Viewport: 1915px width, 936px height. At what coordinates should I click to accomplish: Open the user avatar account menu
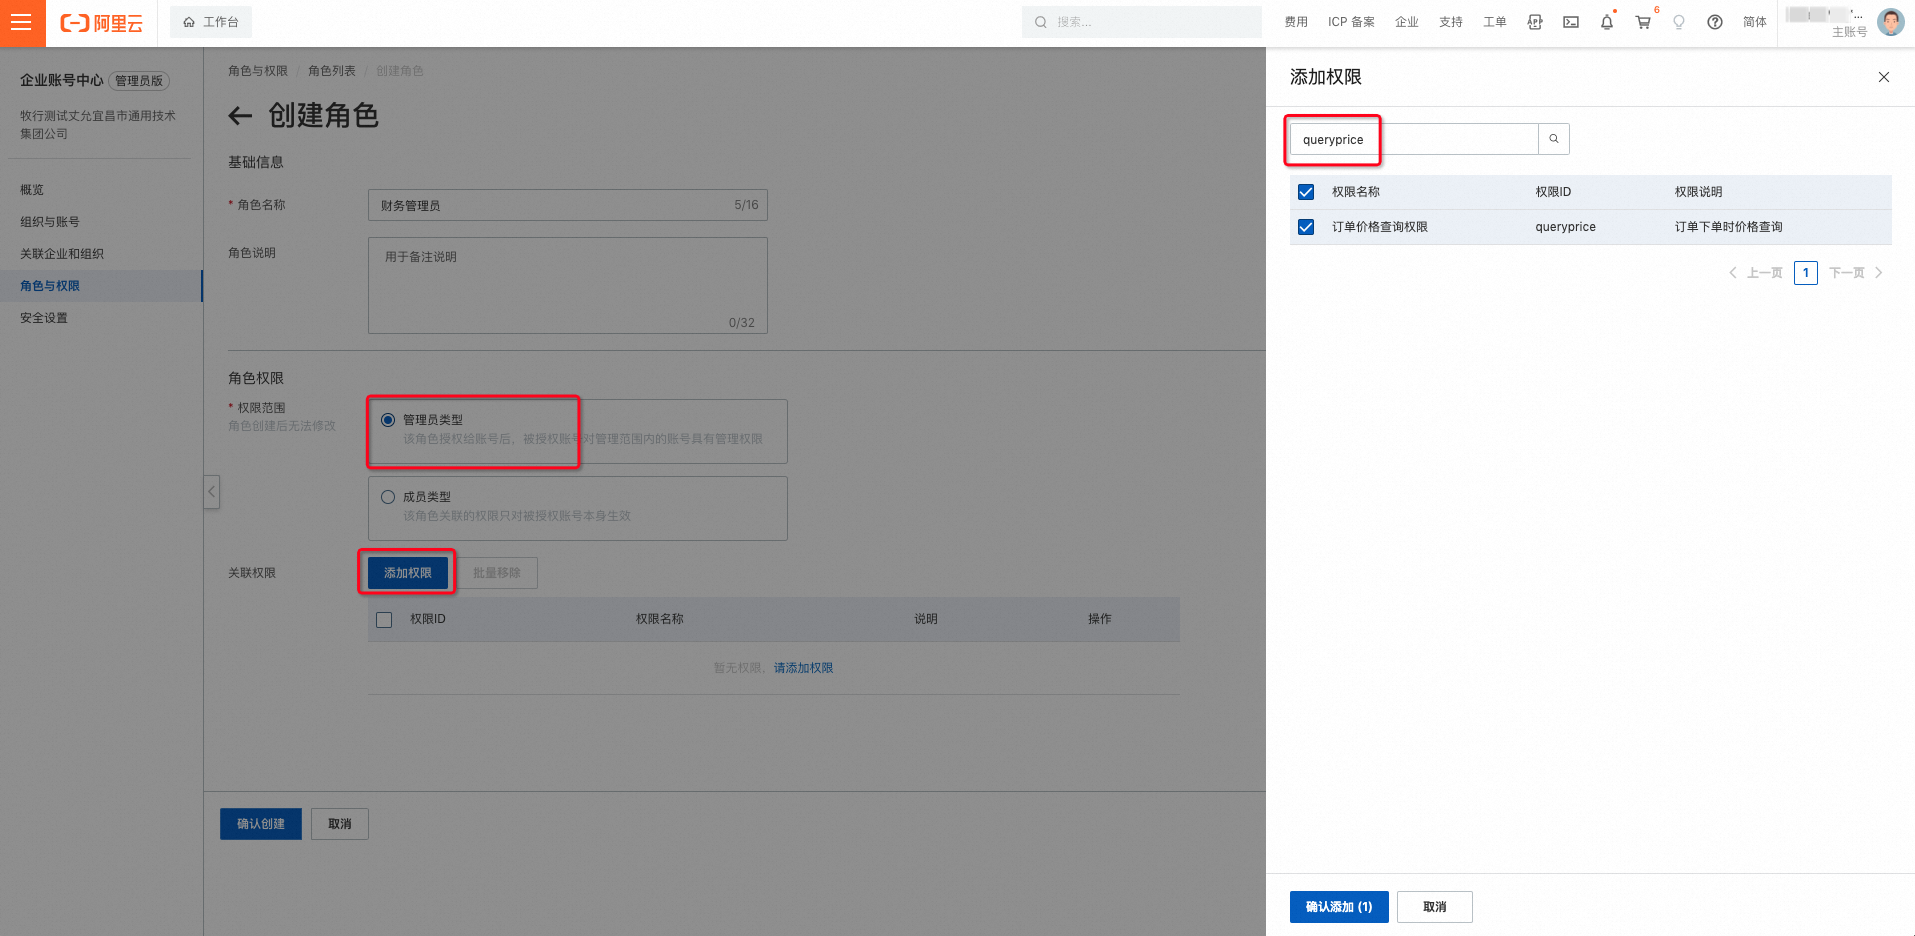(1891, 22)
